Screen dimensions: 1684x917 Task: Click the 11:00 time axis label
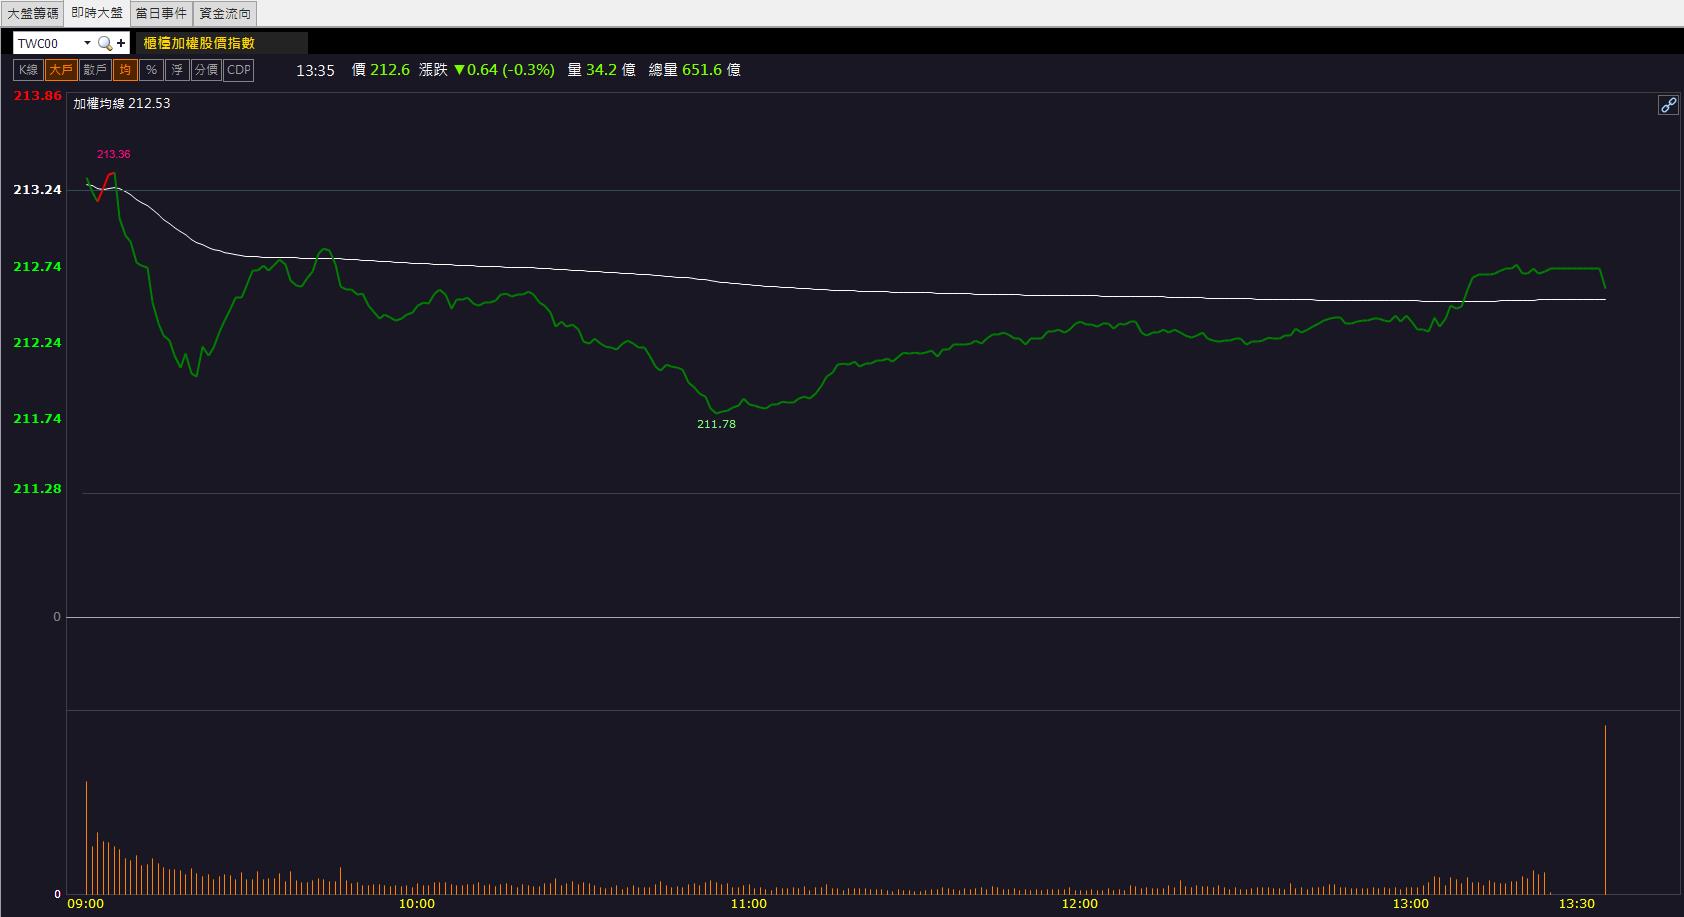pos(749,904)
